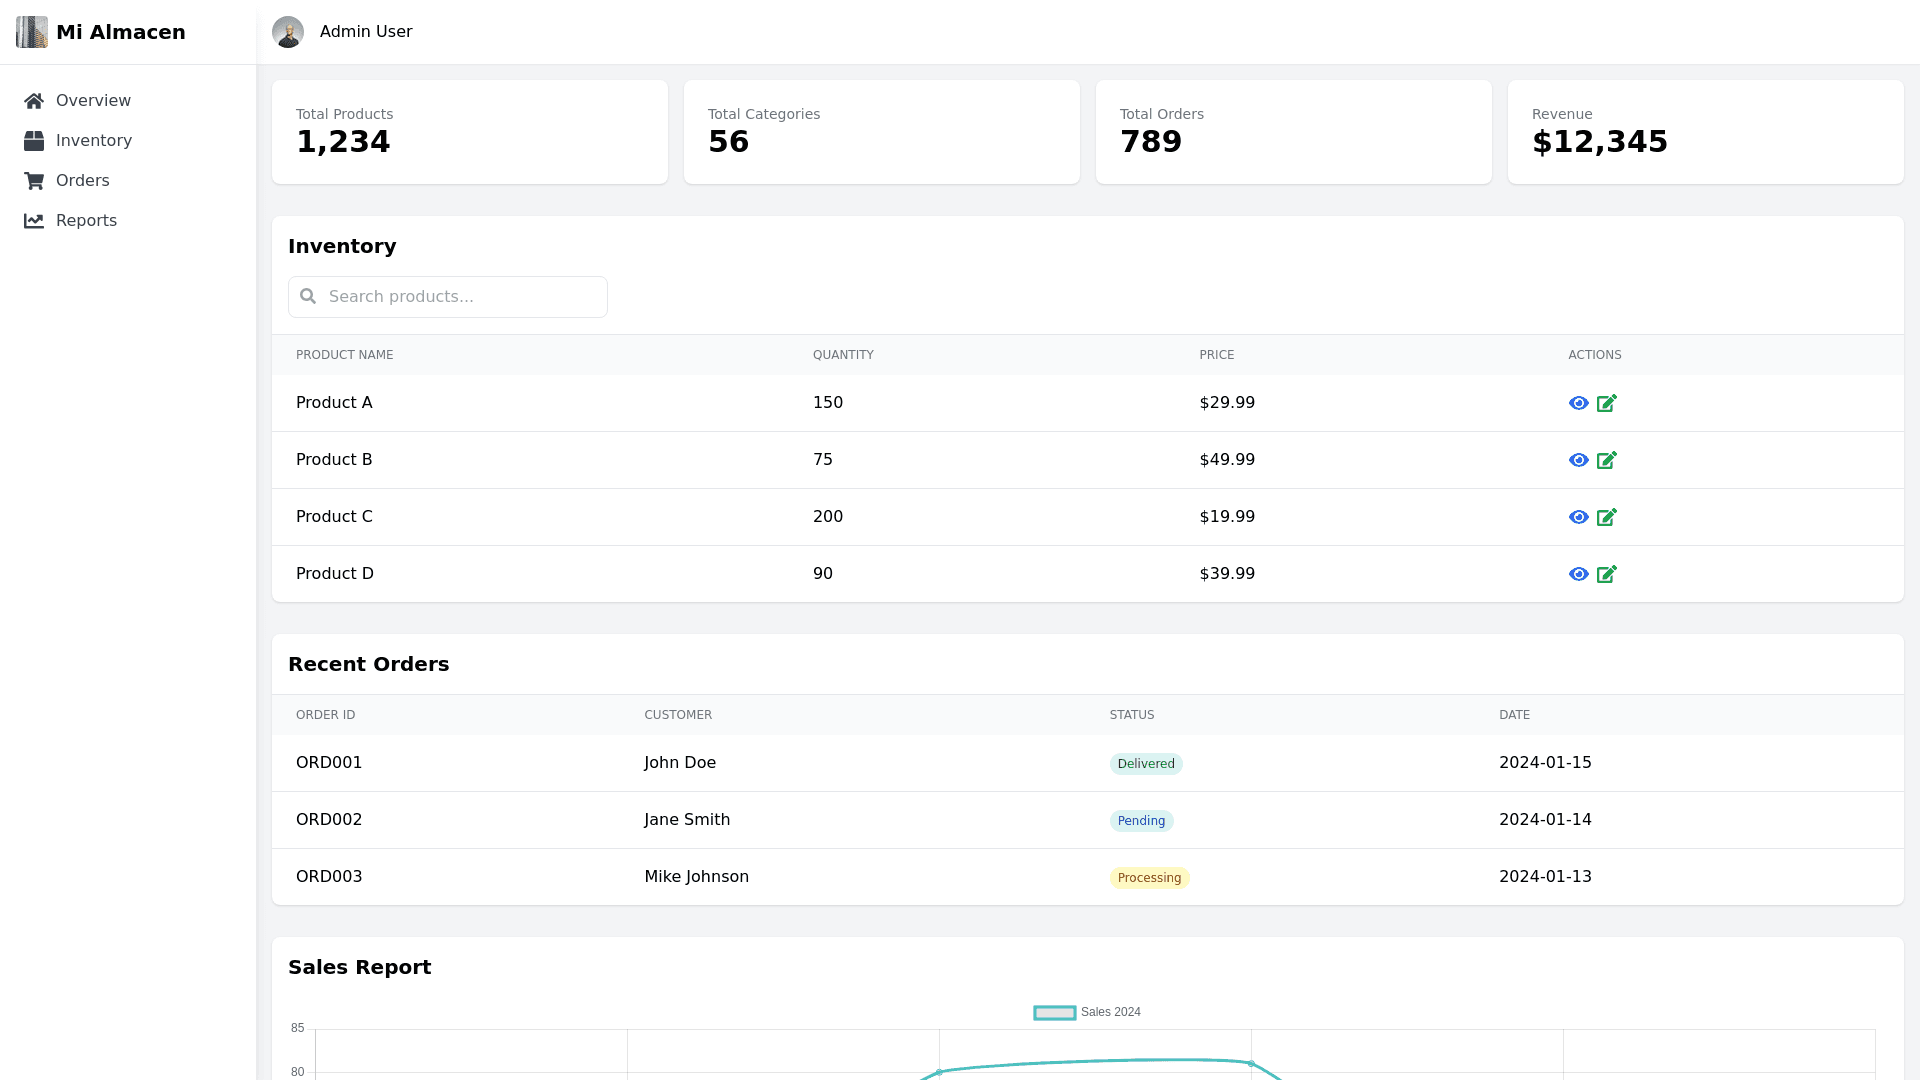Viewport: 1920px width, 1080px height.
Task: Click the Processing status badge for ORD003
Action: (1149, 878)
